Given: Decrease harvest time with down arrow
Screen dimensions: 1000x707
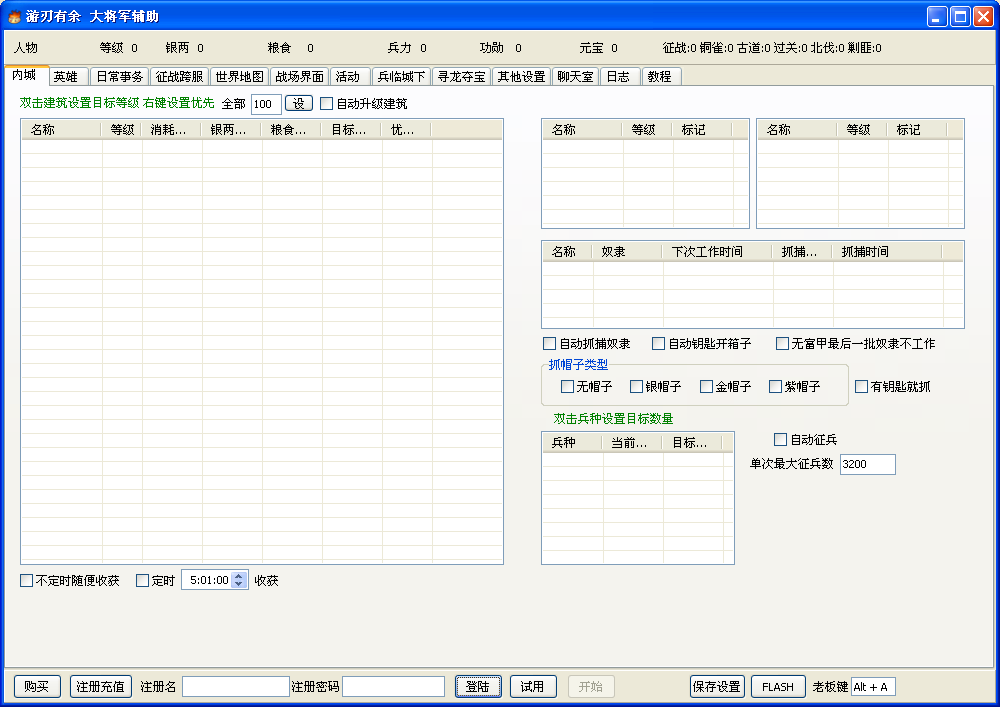Looking at the screenshot, I should pyautogui.click(x=239, y=584).
